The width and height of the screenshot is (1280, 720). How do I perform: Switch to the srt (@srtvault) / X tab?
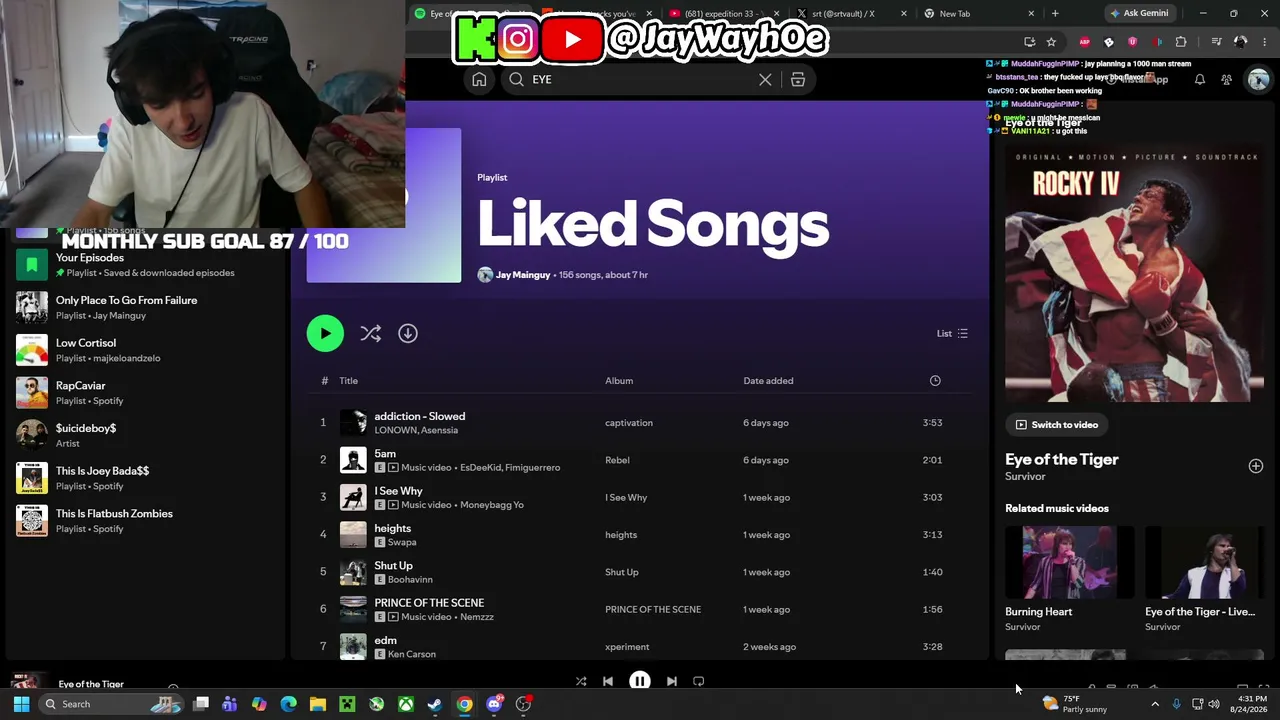point(851,14)
